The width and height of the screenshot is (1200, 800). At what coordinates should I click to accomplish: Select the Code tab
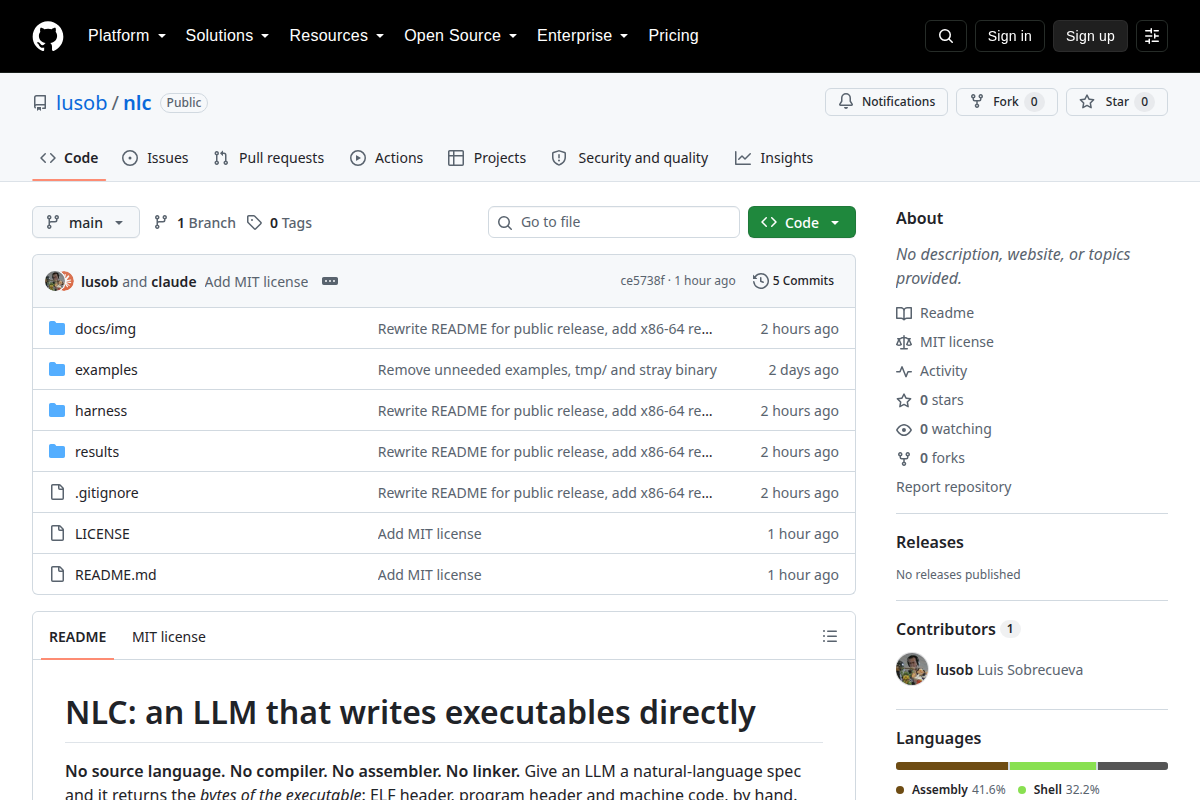[69, 158]
